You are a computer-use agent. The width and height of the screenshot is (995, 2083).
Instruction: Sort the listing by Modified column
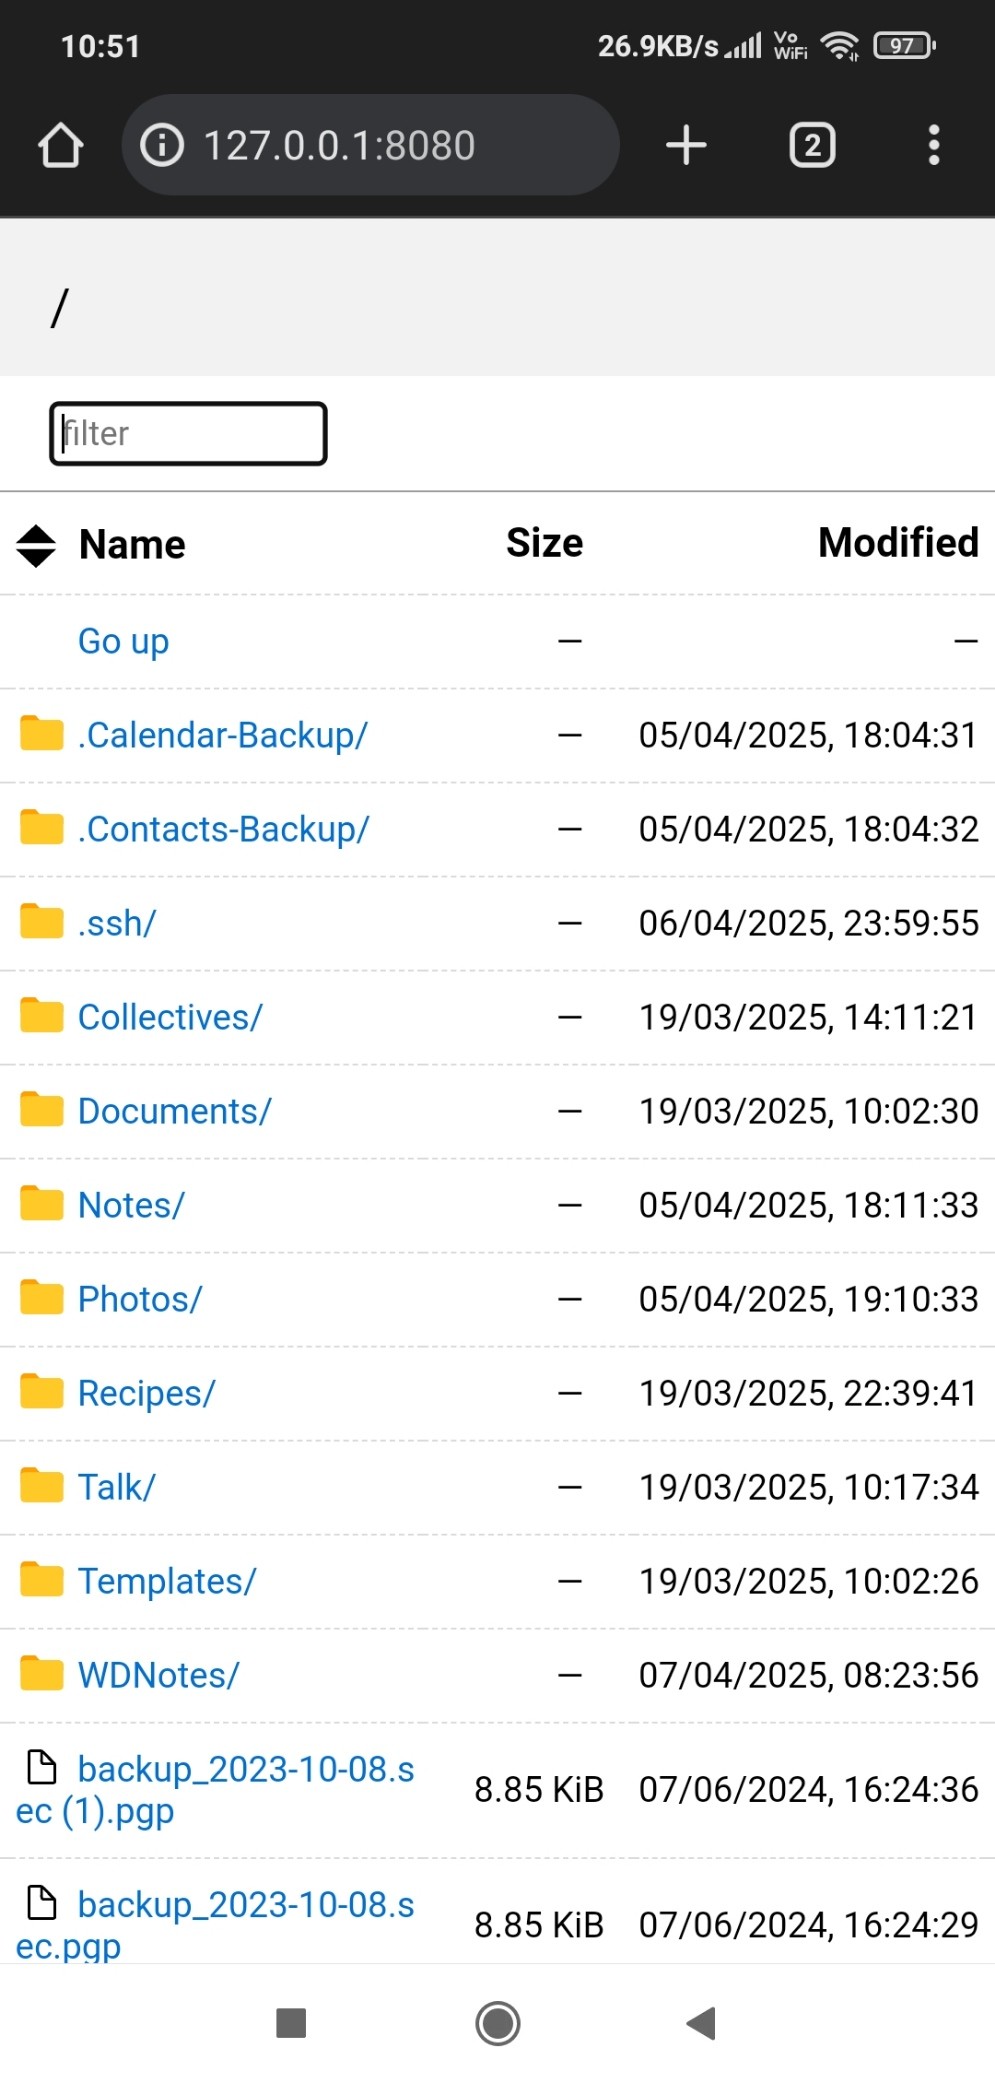point(898,543)
